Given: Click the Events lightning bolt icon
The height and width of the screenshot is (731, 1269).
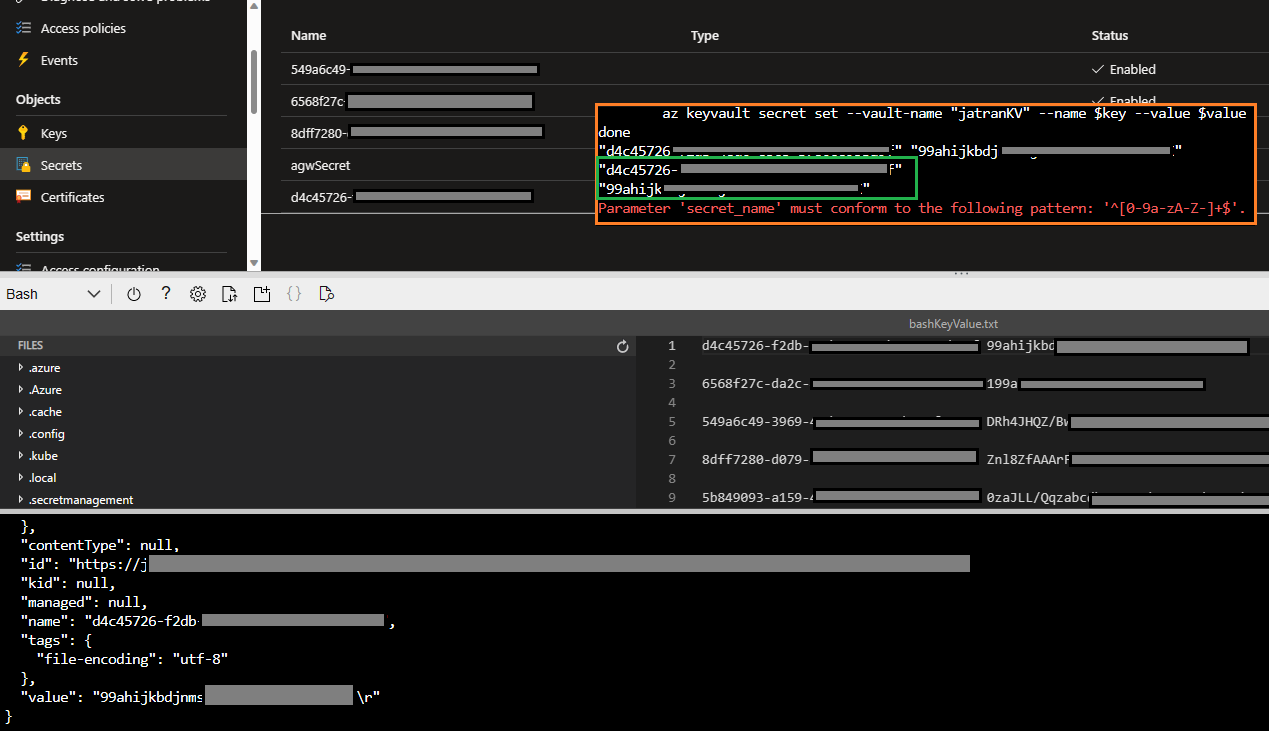Looking at the screenshot, I should 24,60.
